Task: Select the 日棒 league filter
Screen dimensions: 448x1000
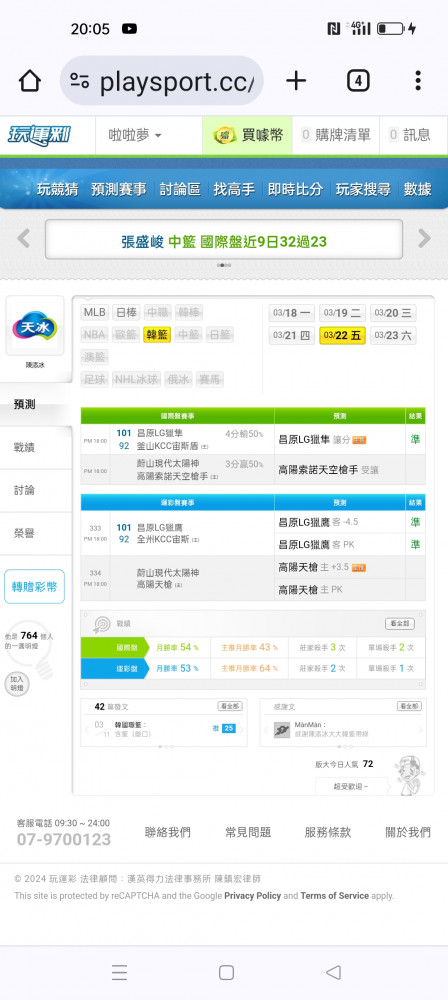Action: tap(126, 312)
